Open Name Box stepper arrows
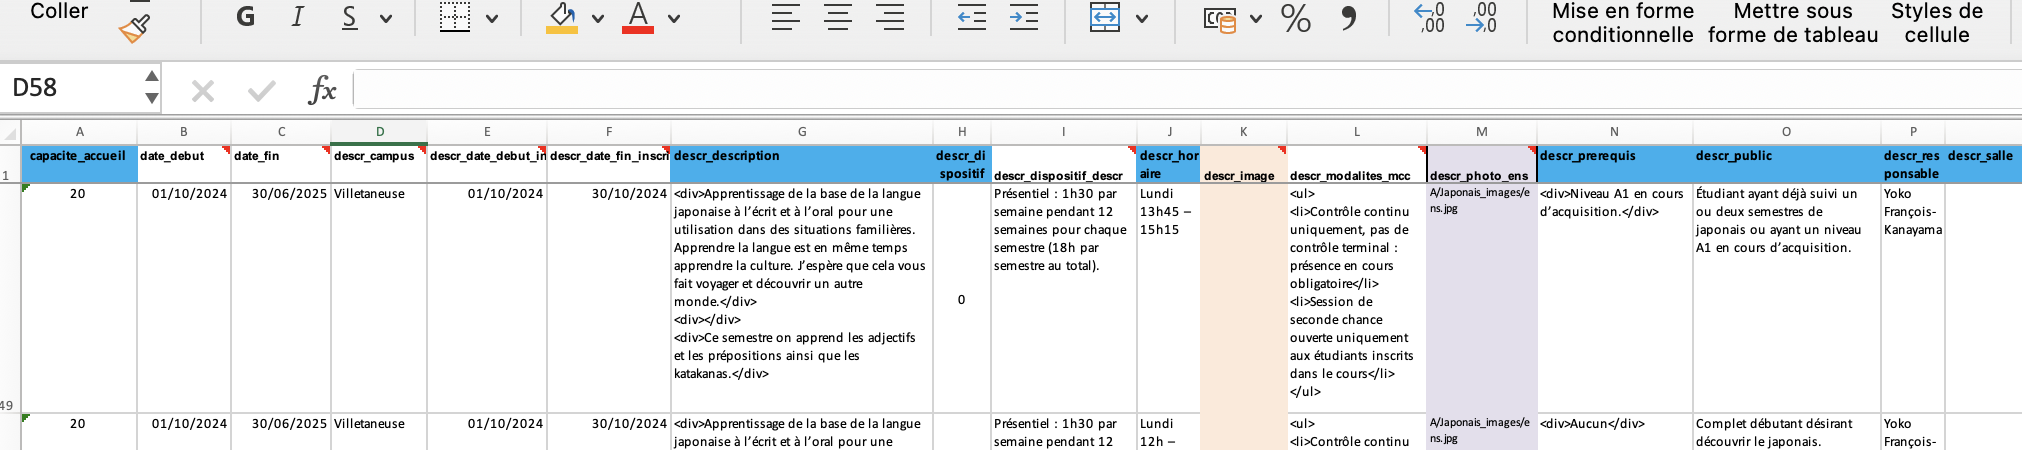2022x450 pixels. (152, 87)
